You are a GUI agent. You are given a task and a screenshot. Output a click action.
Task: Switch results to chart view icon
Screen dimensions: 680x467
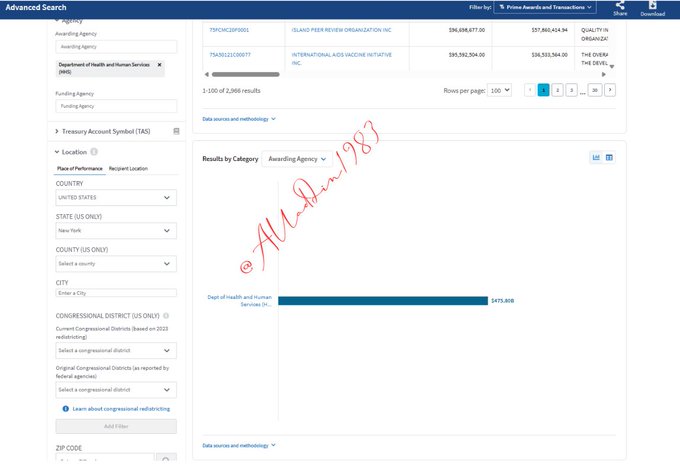[x=596, y=157]
